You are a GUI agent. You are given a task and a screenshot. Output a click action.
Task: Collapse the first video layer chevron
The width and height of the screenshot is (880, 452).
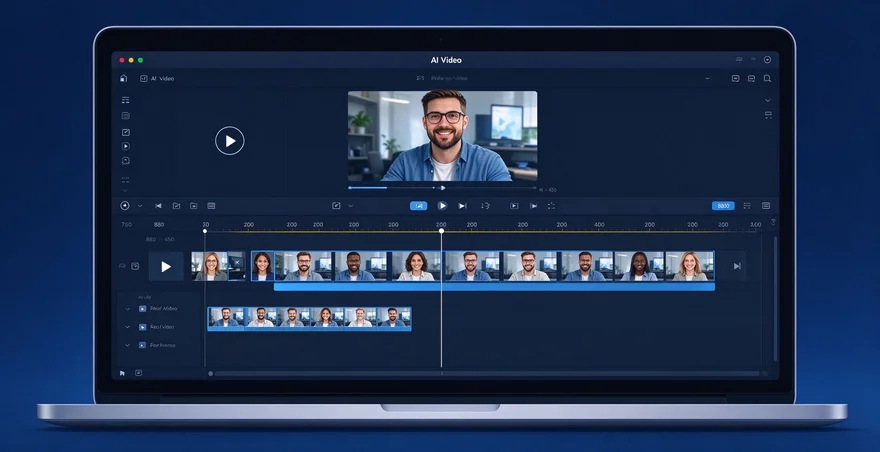(x=128, y=309)
